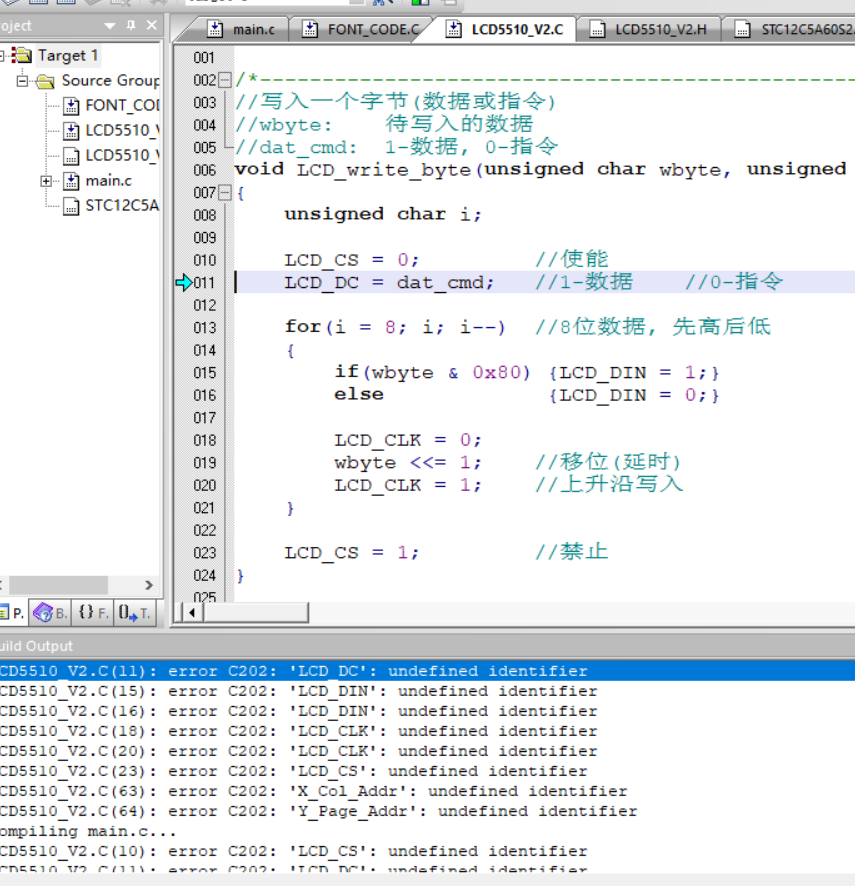Select STC12C5A file in project tree
The image size is (855, 886).
122,206
